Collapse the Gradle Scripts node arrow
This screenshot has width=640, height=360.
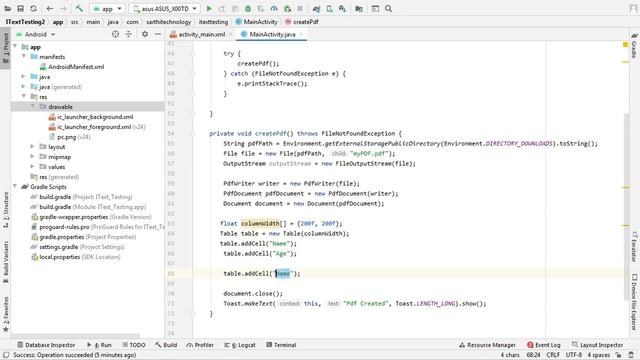tap(15, 186)
